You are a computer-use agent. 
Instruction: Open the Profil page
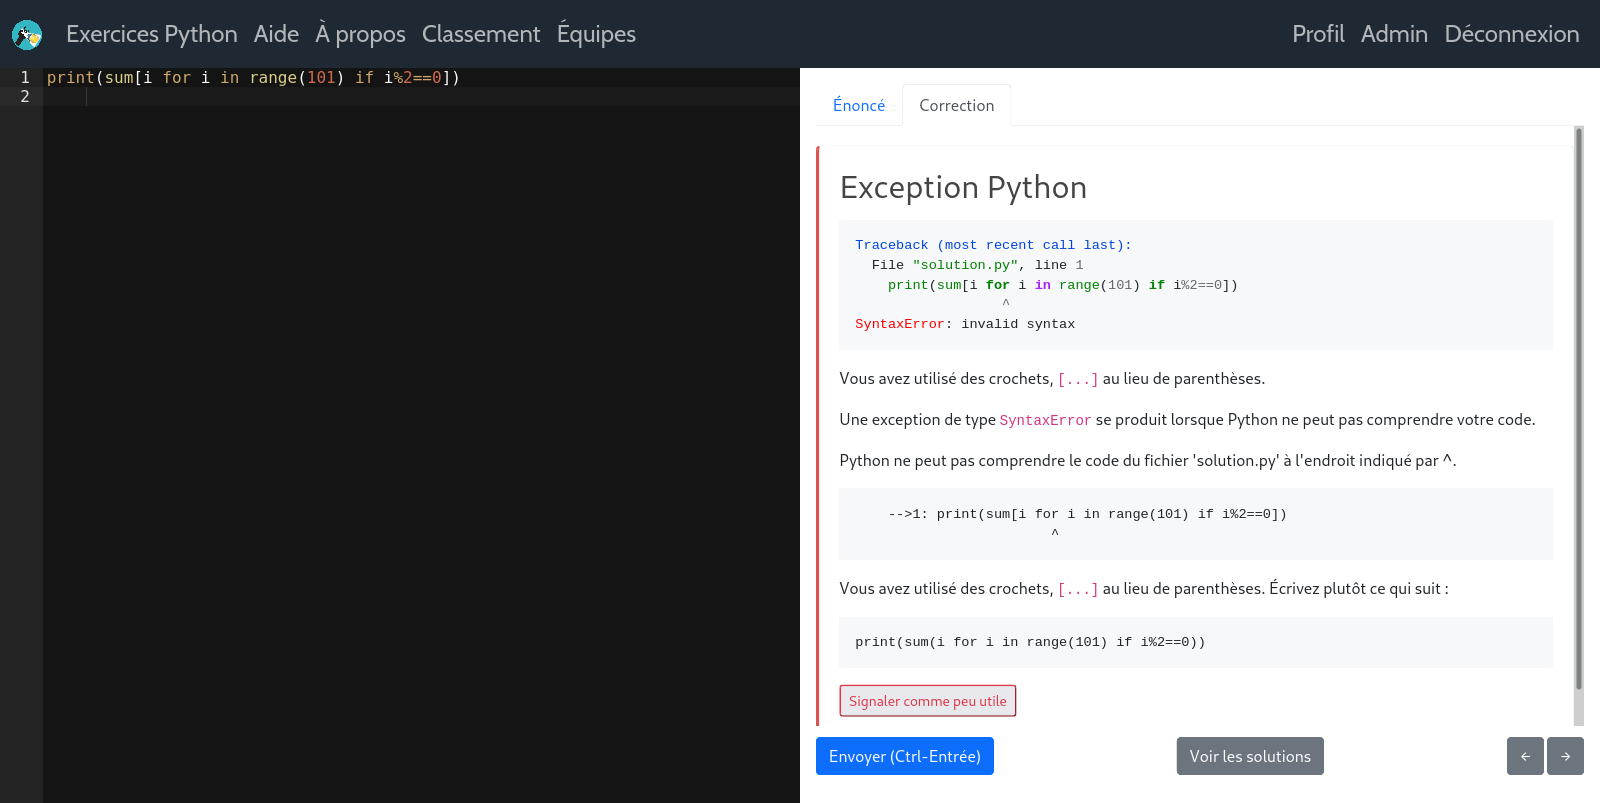1318,34
